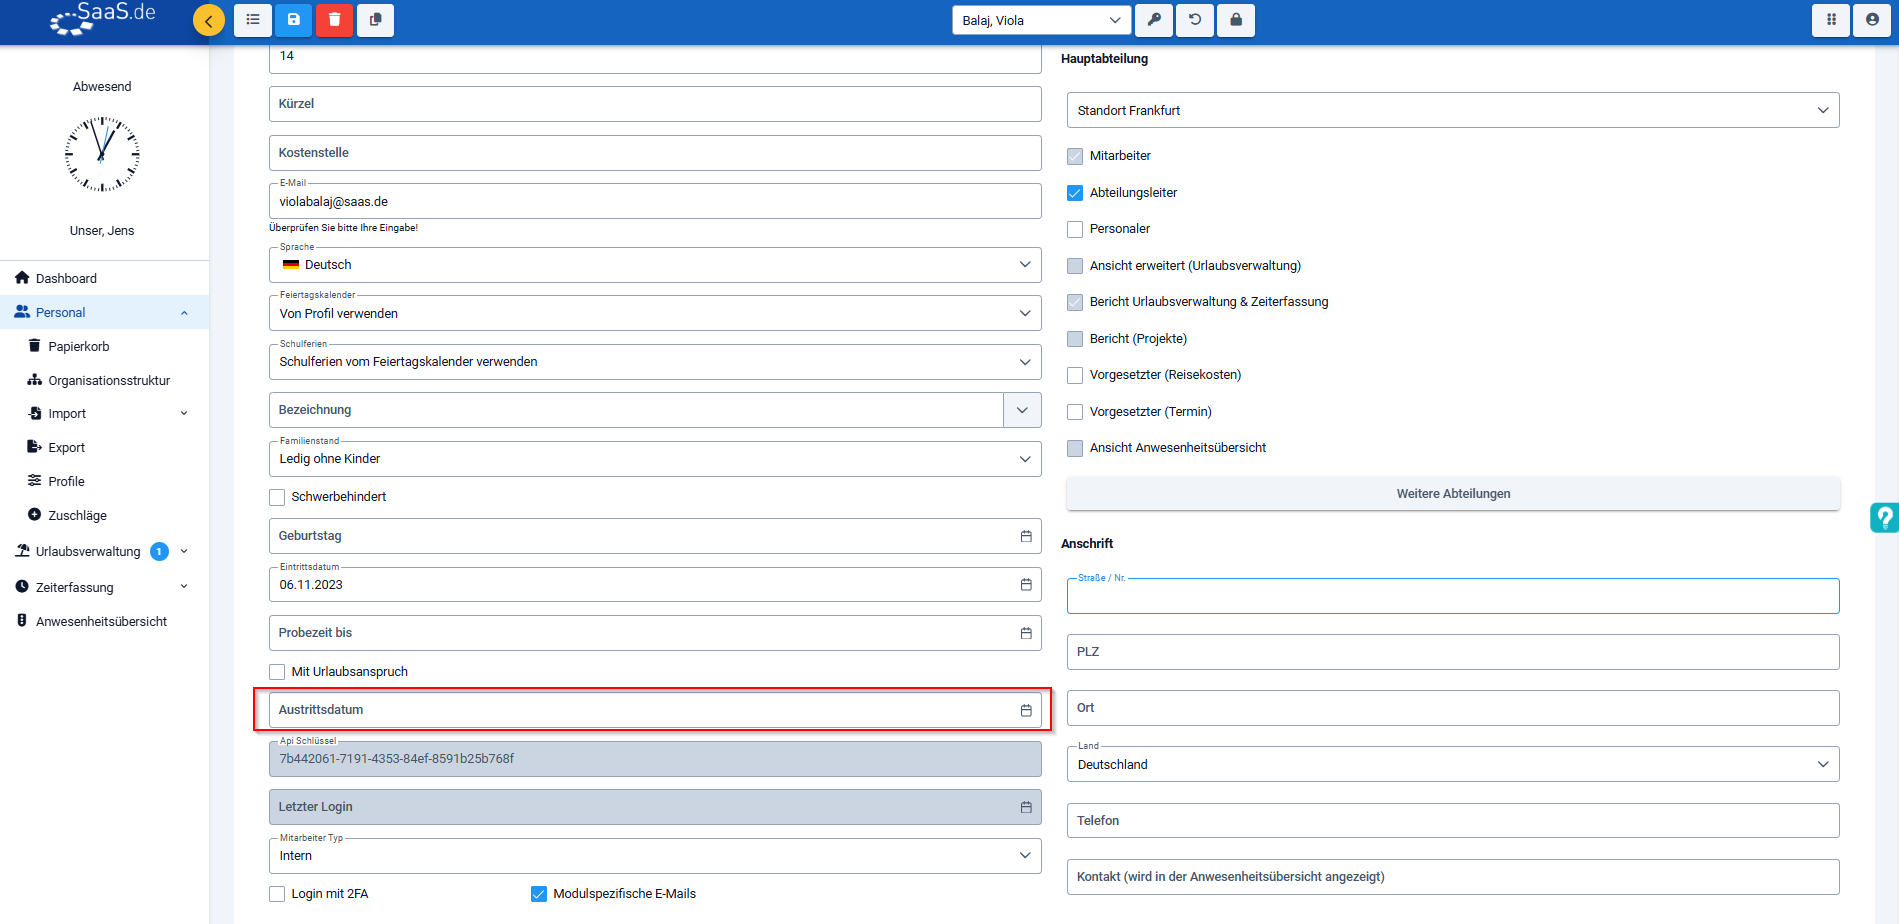Open the employee selector Balaj, Viola
This screenshot has height=924, width=1899.
click(x=1040, y=20)
